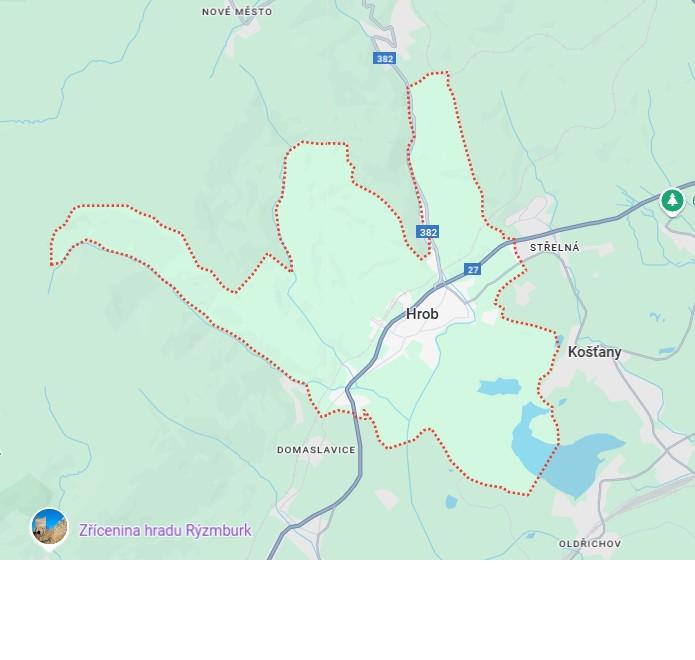Viewport: 695px width, 660px height.
Task: Click the Hrob town label
Action: tap(422, 314)
